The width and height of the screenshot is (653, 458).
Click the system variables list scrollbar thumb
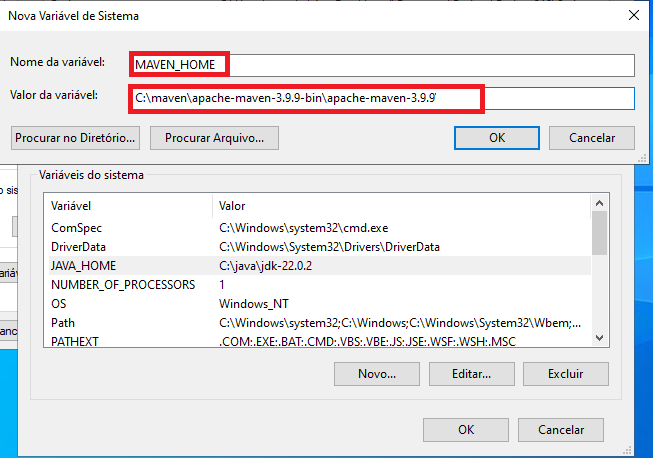click(x=599, y=233)
